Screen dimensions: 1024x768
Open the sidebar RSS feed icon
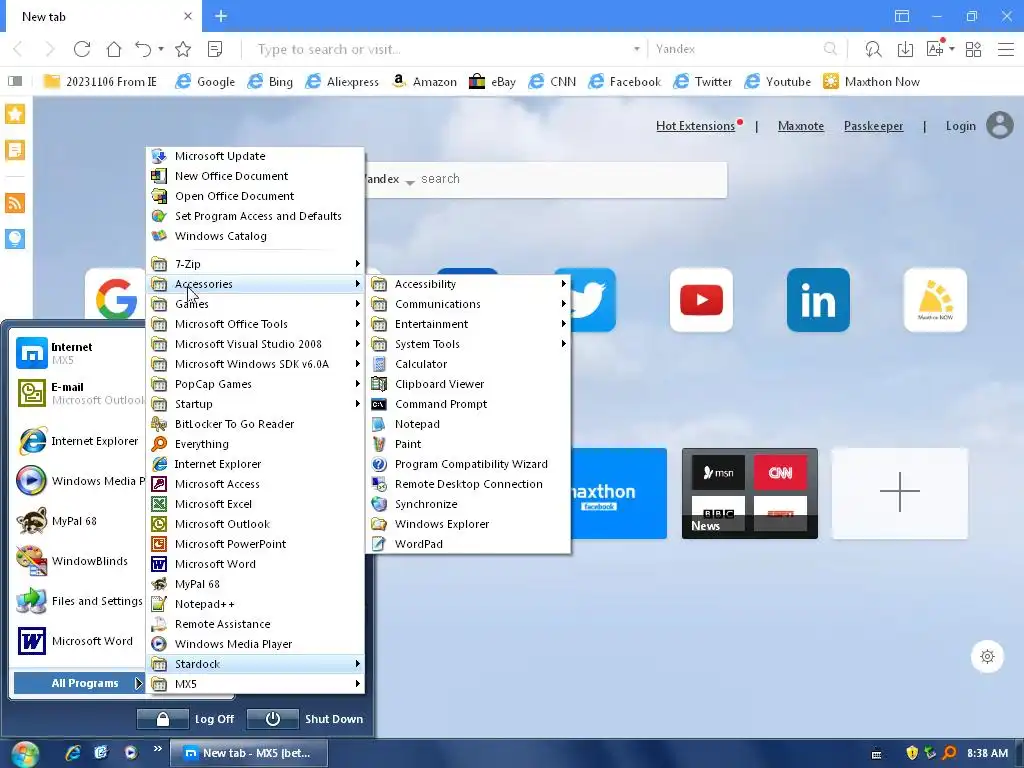click(15, 202)
